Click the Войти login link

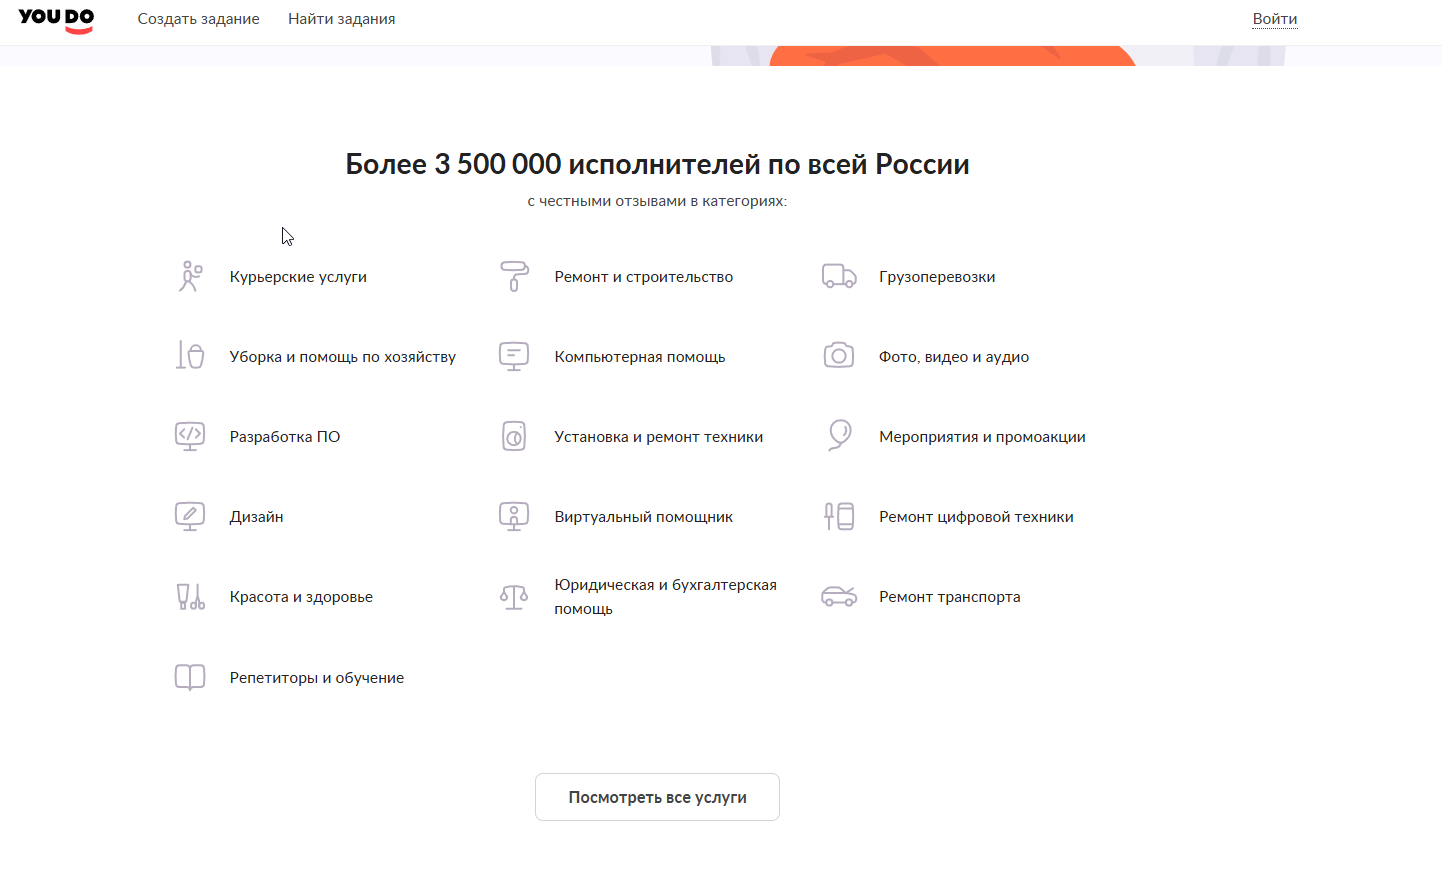click(1275, 19)
